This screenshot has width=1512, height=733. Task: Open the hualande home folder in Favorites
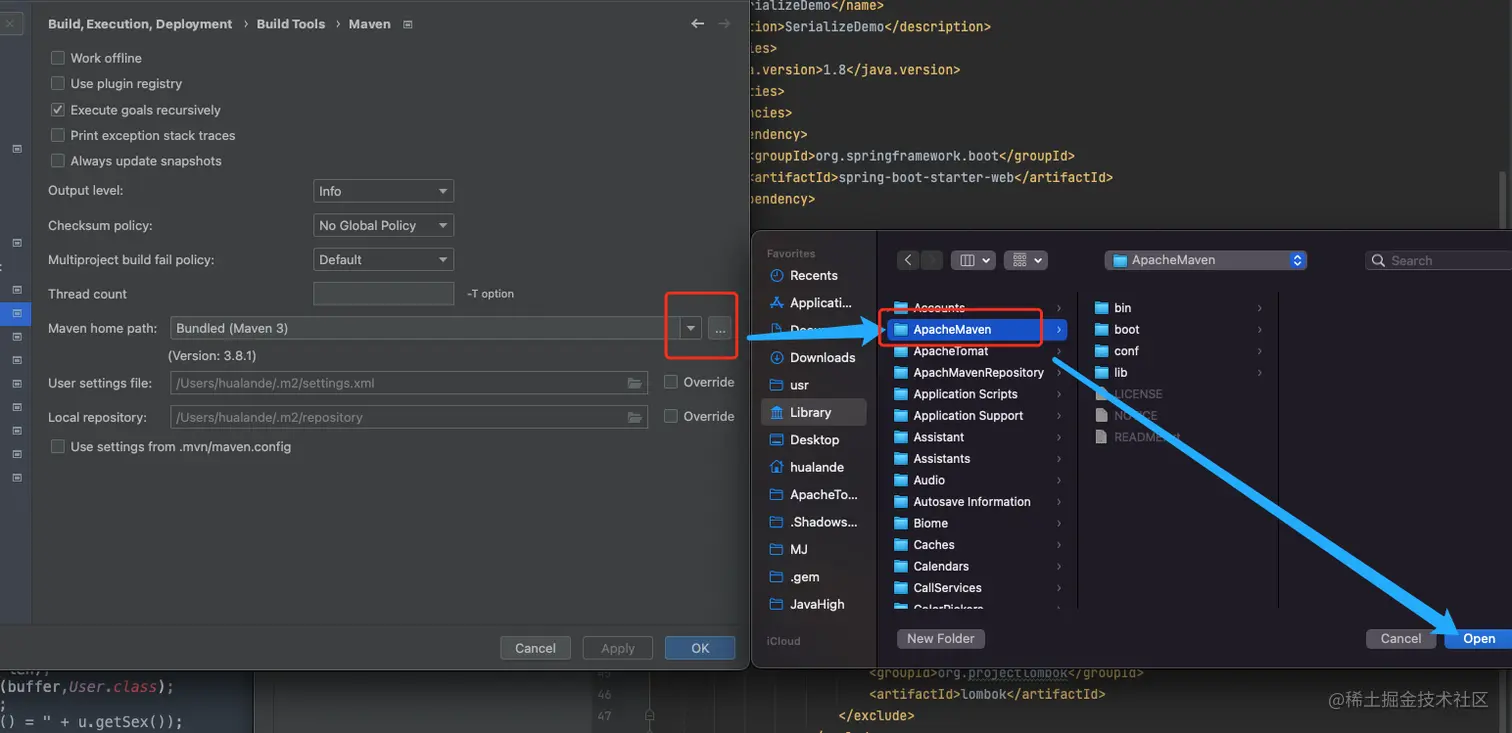pos(806,467)
